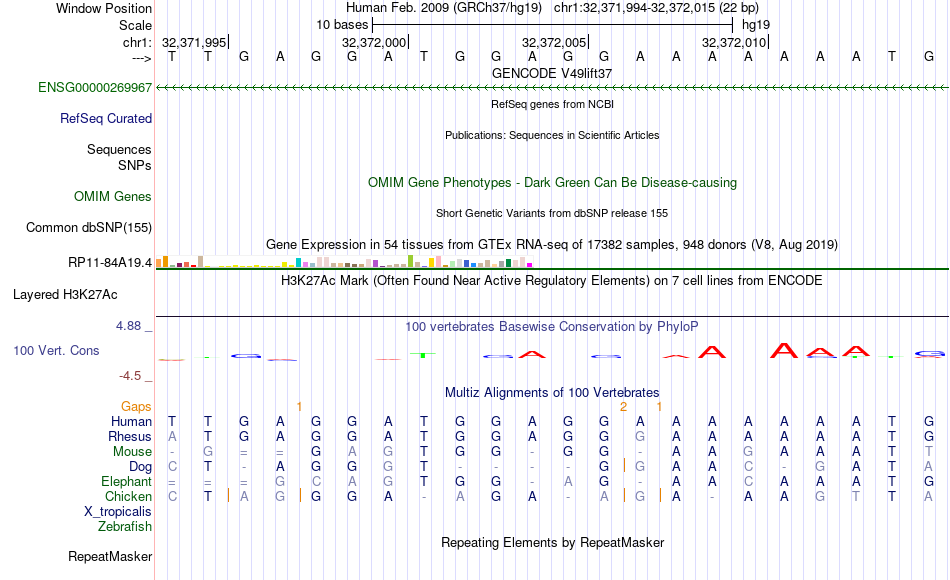Select the X_tropicalis species label
The image size is (950, 580).
(118, 512)
